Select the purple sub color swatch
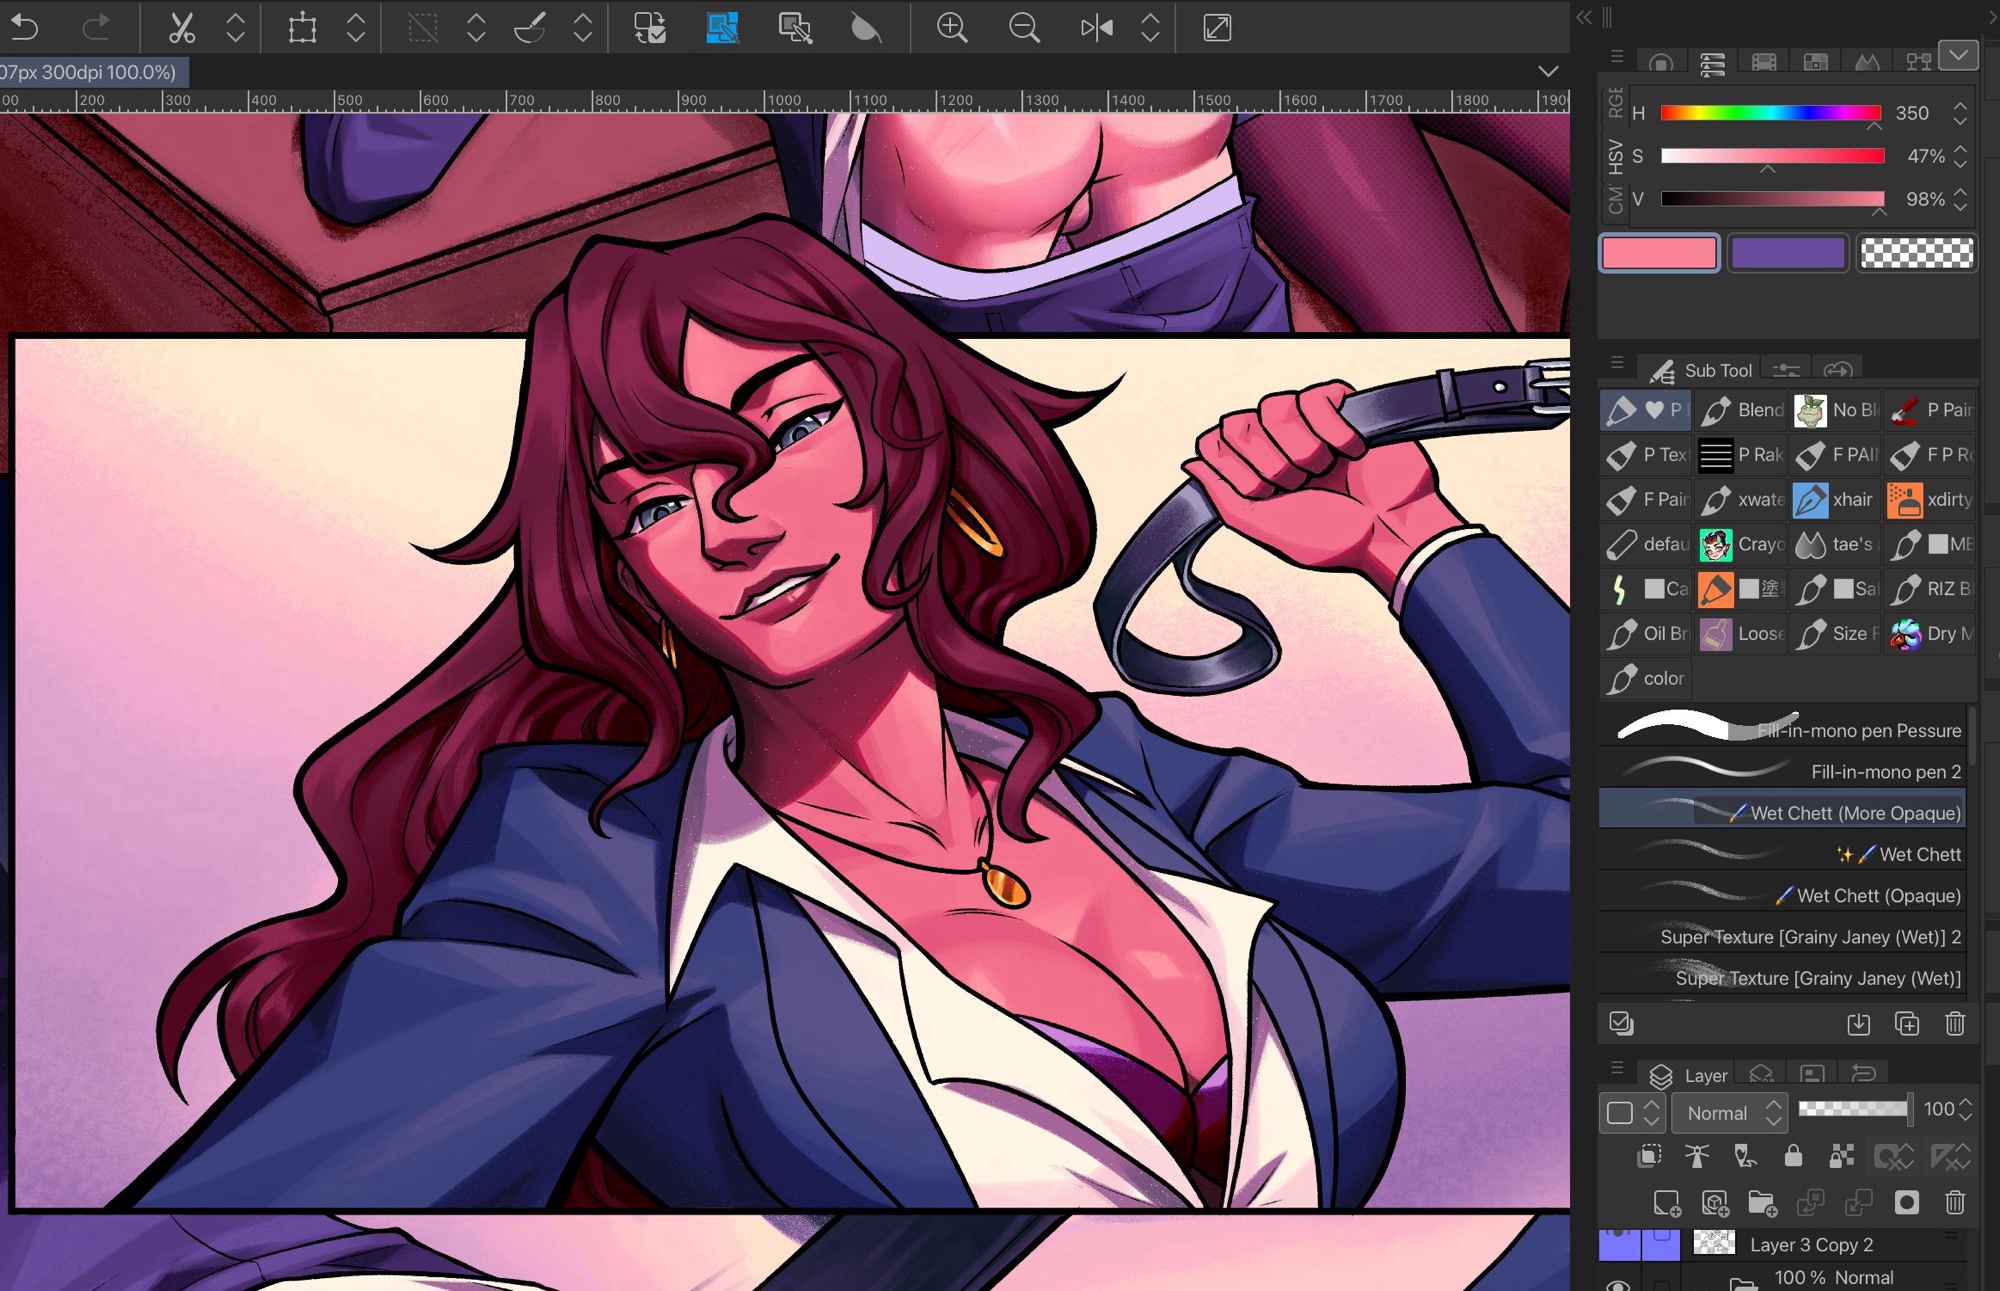2000x1291 pixels. [1787, 253]
